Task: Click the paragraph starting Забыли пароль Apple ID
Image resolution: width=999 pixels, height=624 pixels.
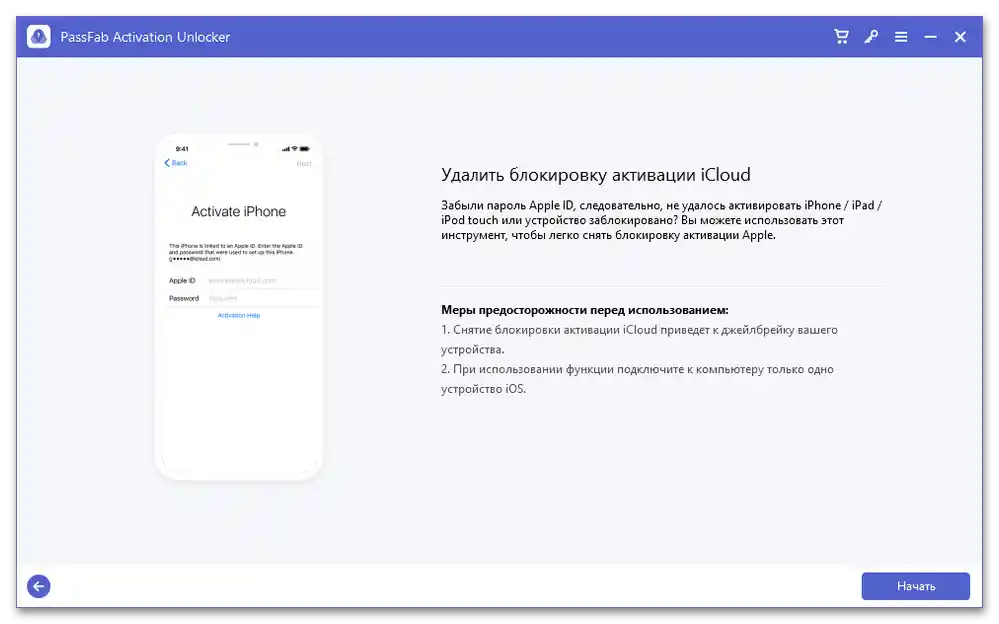Action: pos(661,220)
